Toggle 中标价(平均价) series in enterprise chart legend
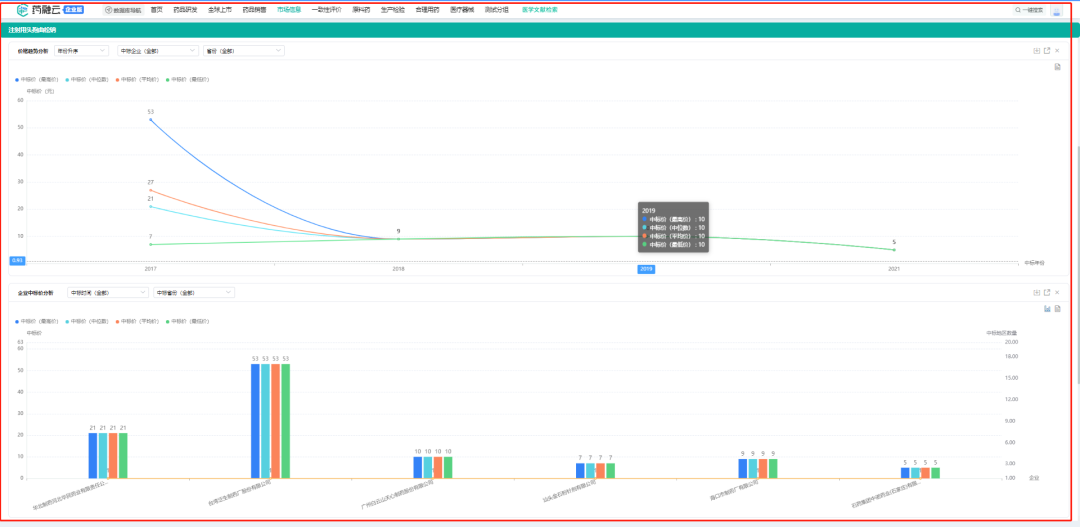1080x527 pixels. click(x=138, y=321)
